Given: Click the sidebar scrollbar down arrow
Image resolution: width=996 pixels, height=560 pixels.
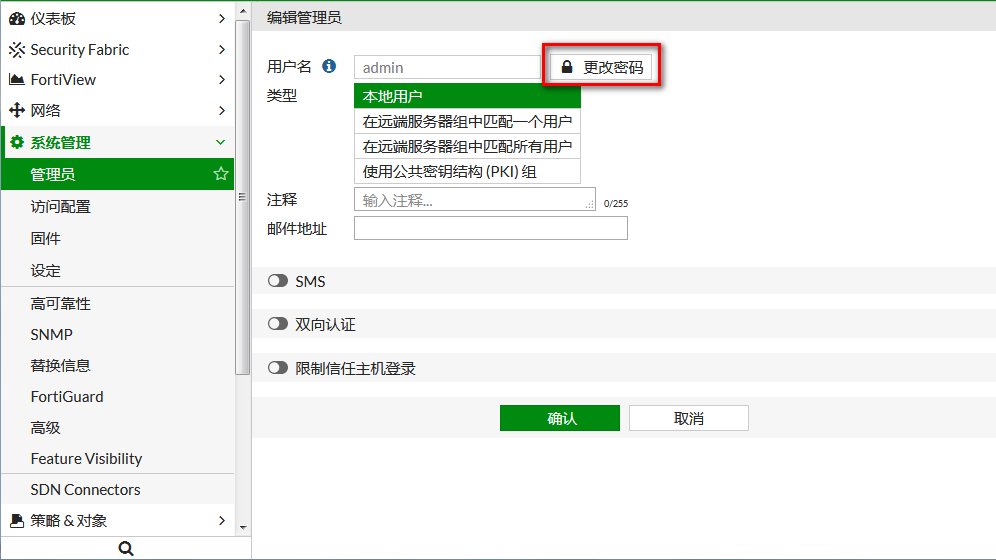Looking at the screenshot, I should coord(242,526).
